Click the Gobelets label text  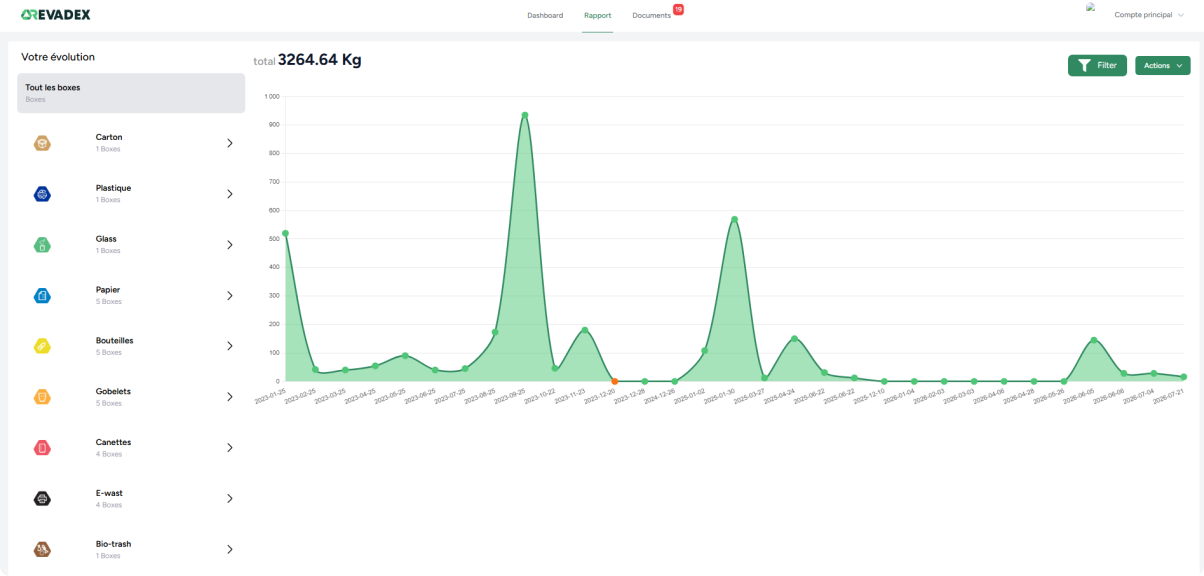pos(114,391)
